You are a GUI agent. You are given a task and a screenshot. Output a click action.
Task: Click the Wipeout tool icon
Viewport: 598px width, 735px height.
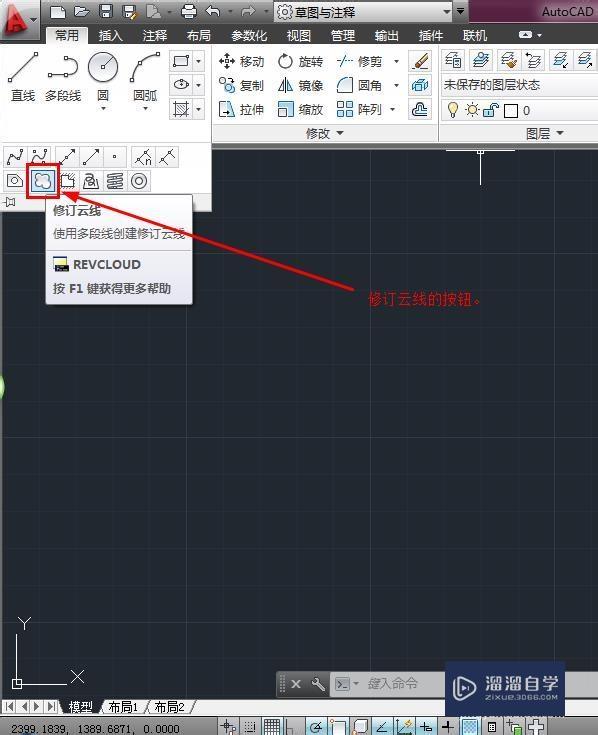[x=67, y=181]
